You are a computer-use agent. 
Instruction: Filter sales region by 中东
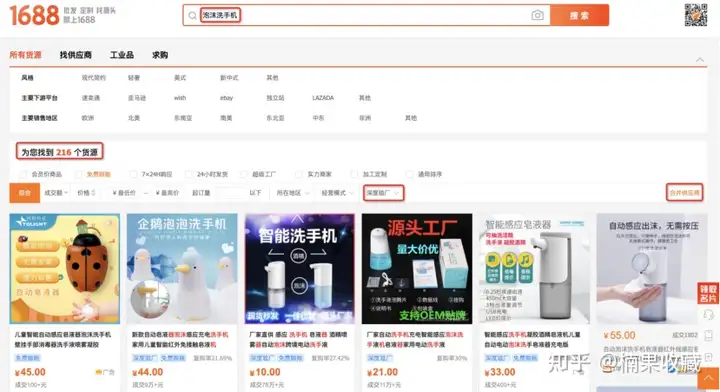point(318,118)
